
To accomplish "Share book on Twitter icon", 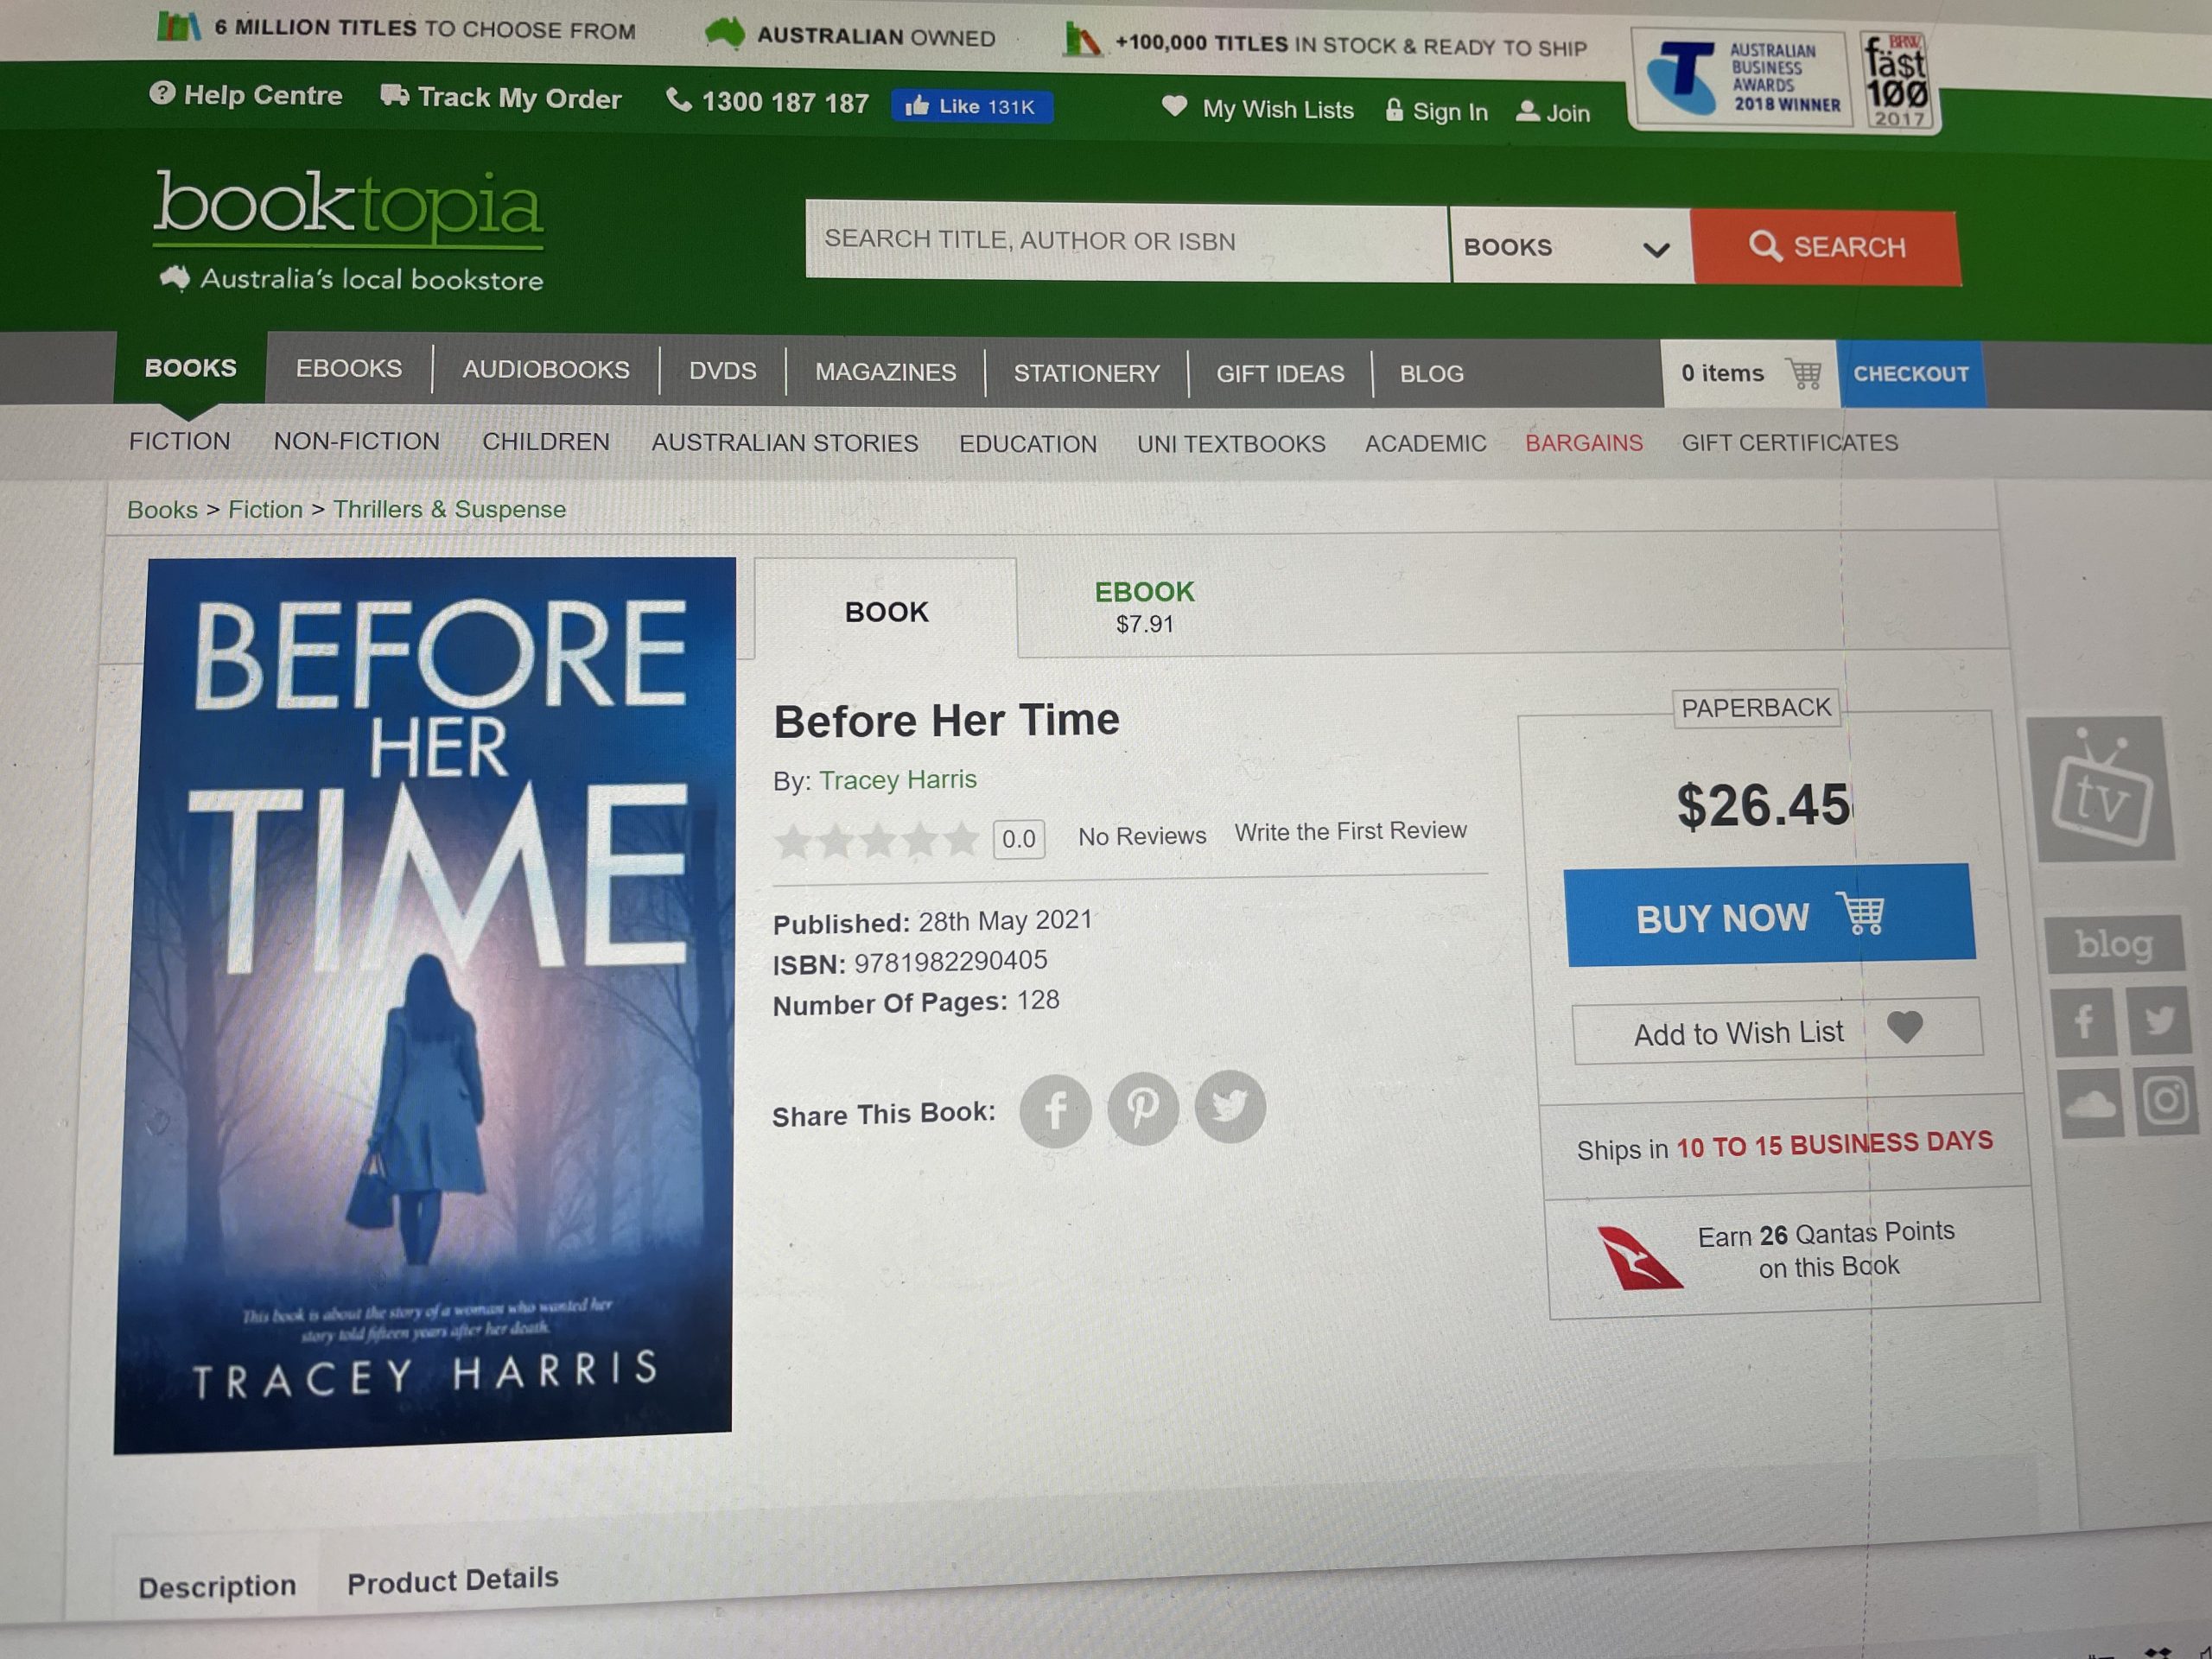I will [1230, 1106].
